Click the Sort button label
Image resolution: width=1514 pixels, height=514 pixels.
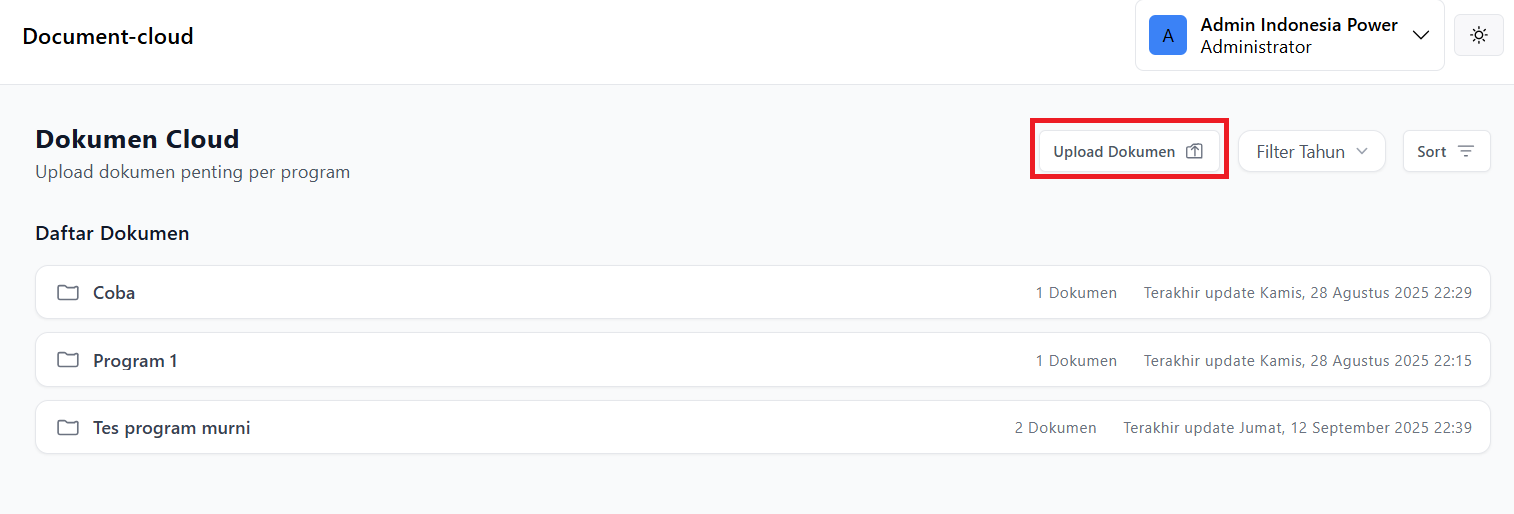pos(1432,152)
